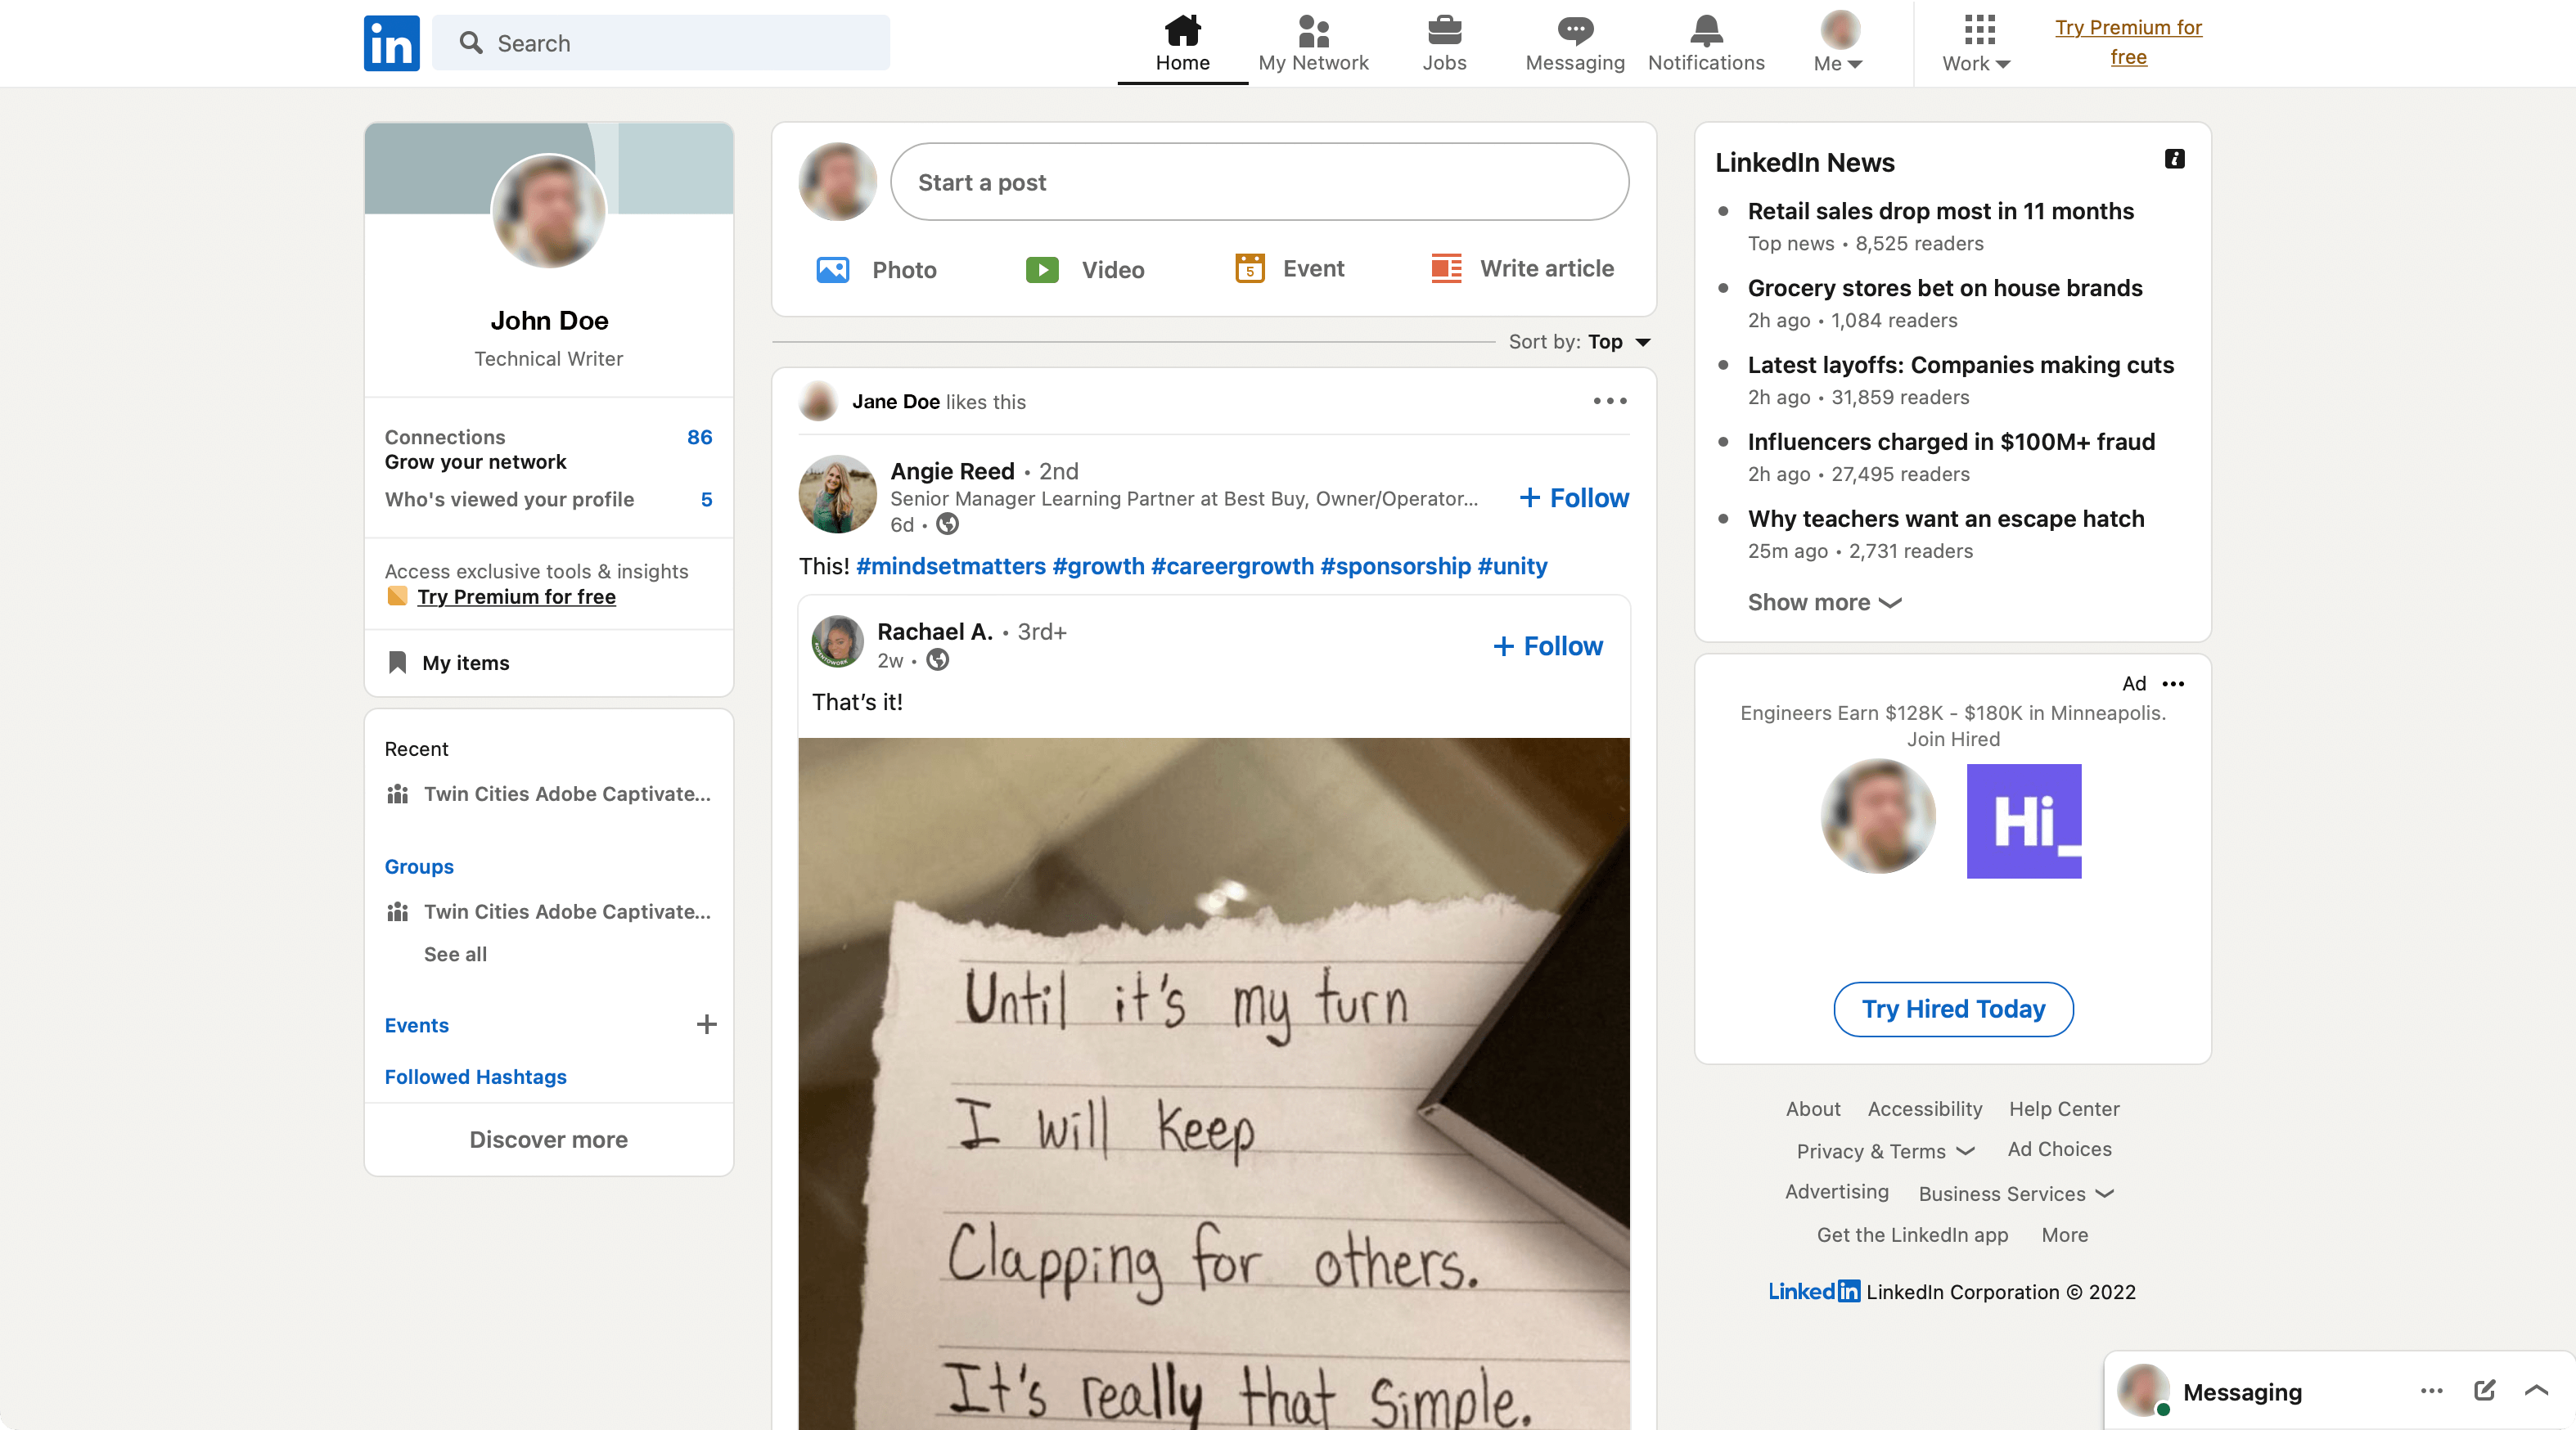Go to My Network tab
The width and height of the screenshot is (2576, 1430).
tap(1313, 43)
